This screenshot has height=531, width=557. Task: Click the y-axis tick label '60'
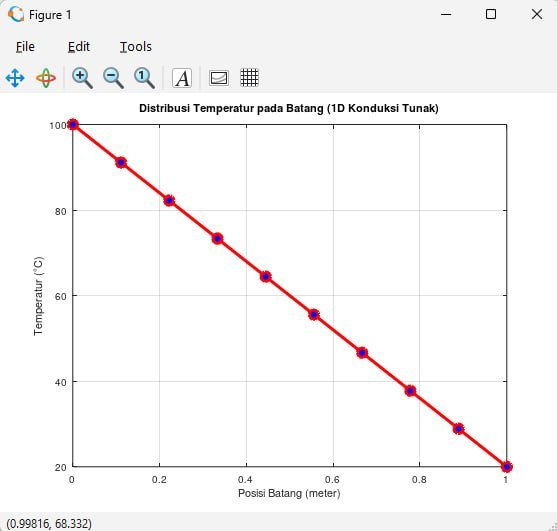(61, 296)
